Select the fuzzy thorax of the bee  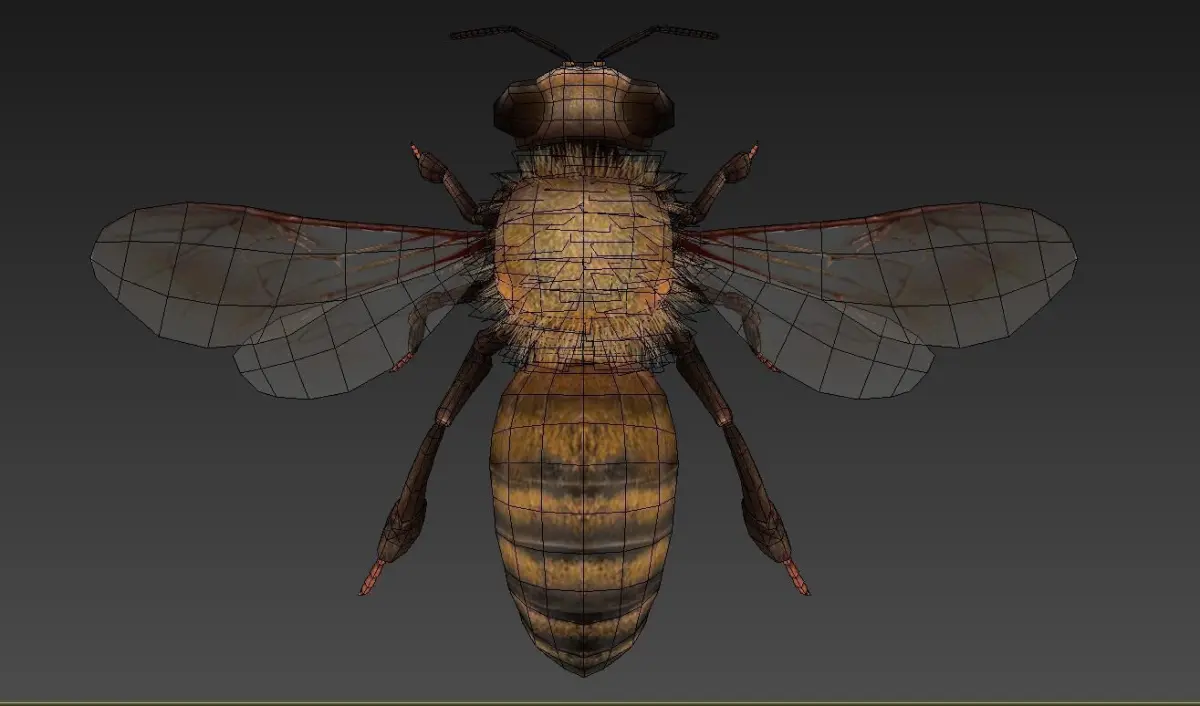[584, 262]
